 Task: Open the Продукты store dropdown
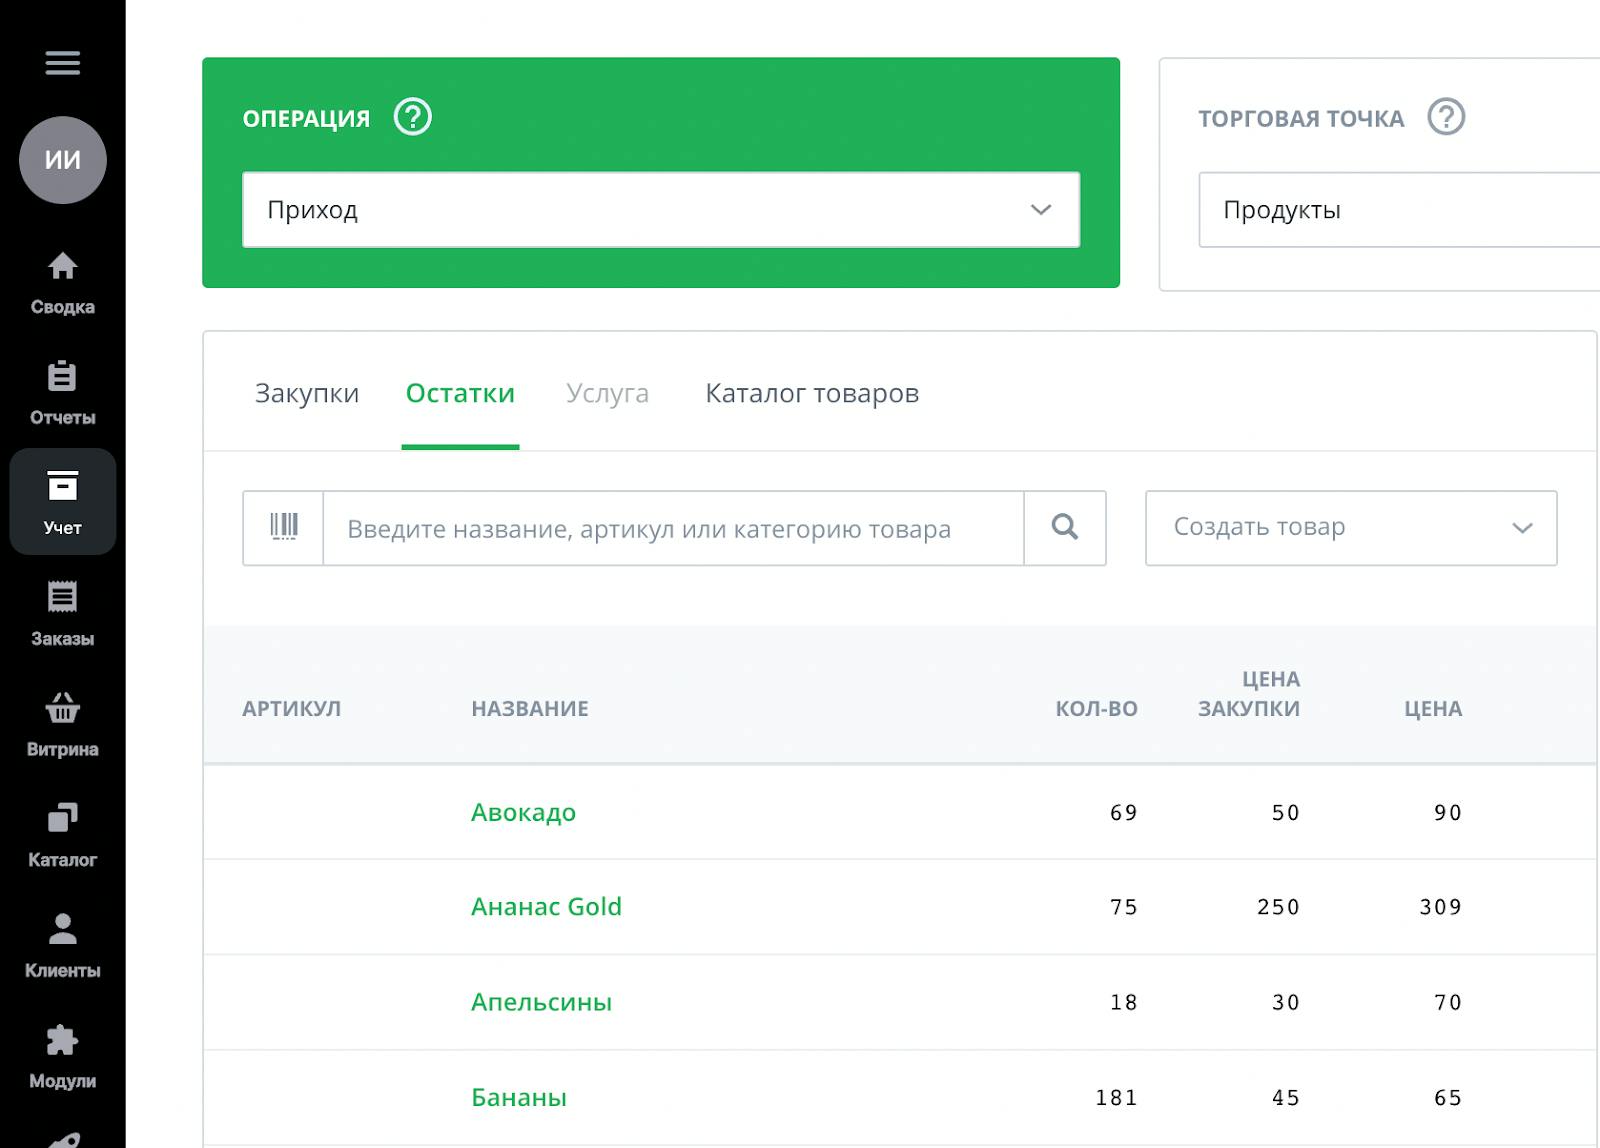coord(1400,210)
